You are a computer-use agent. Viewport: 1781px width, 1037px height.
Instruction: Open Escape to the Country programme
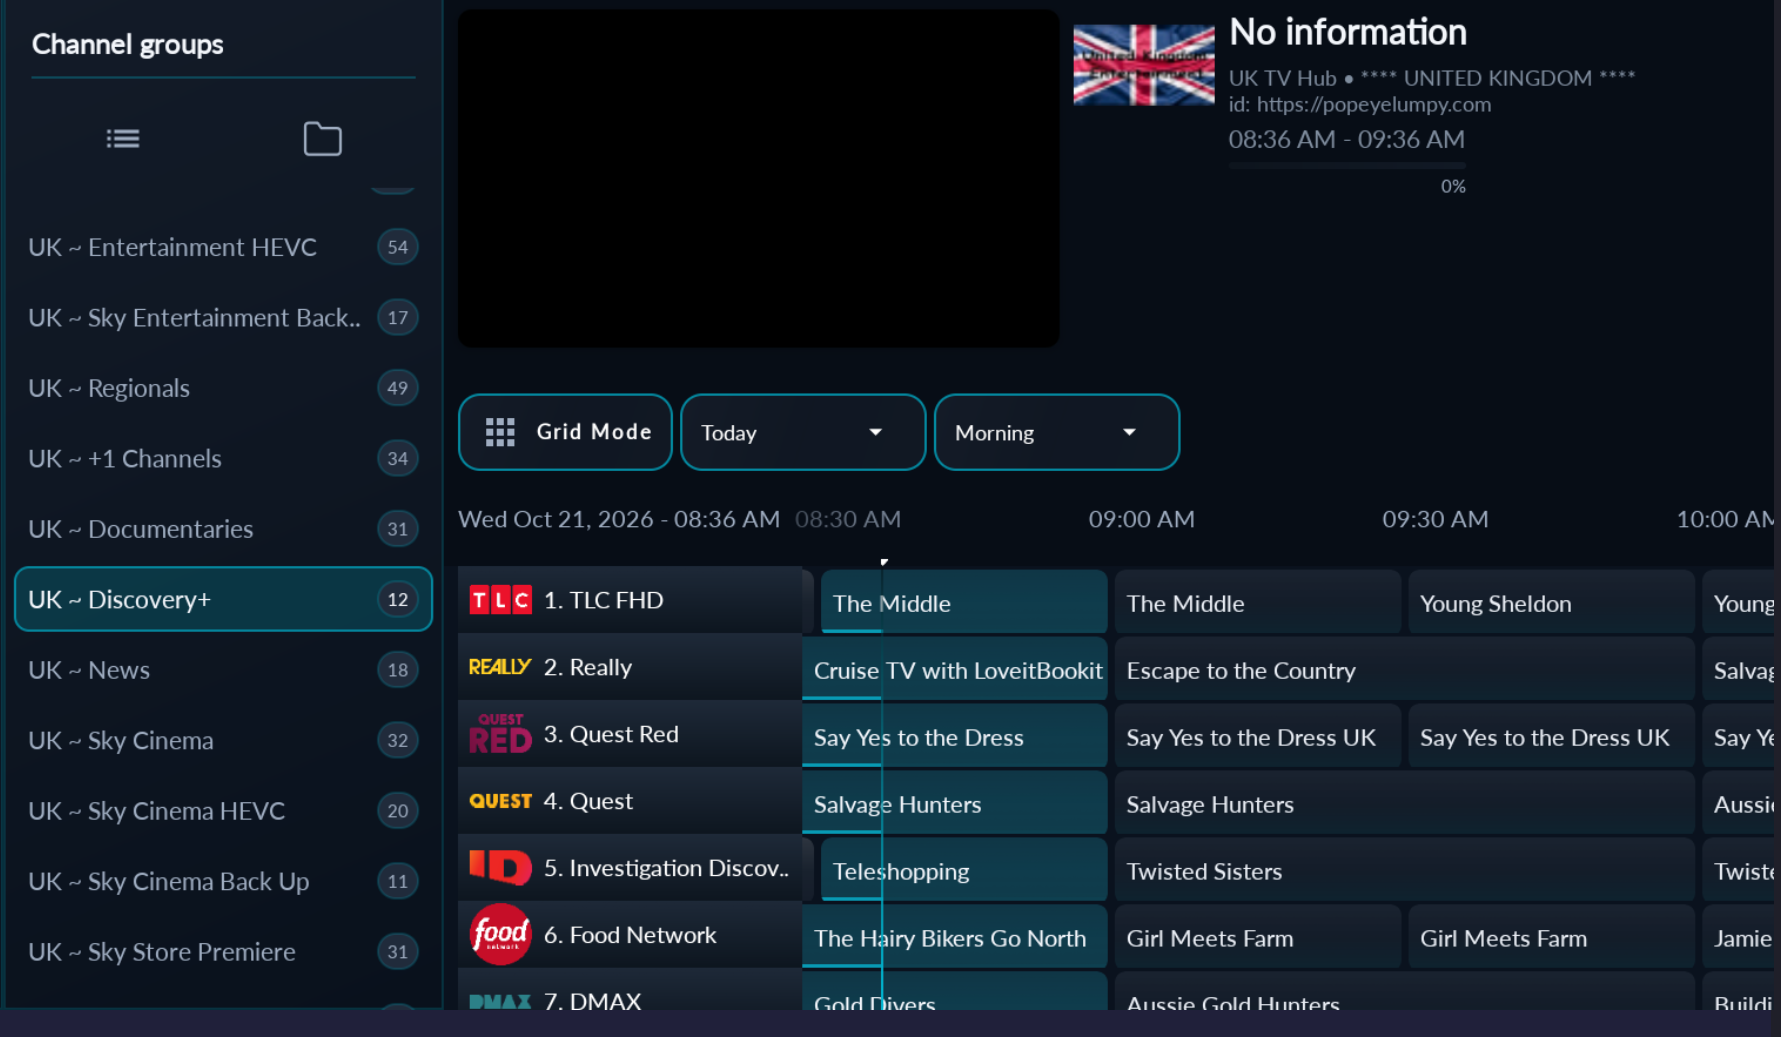tap(1404, 670)
